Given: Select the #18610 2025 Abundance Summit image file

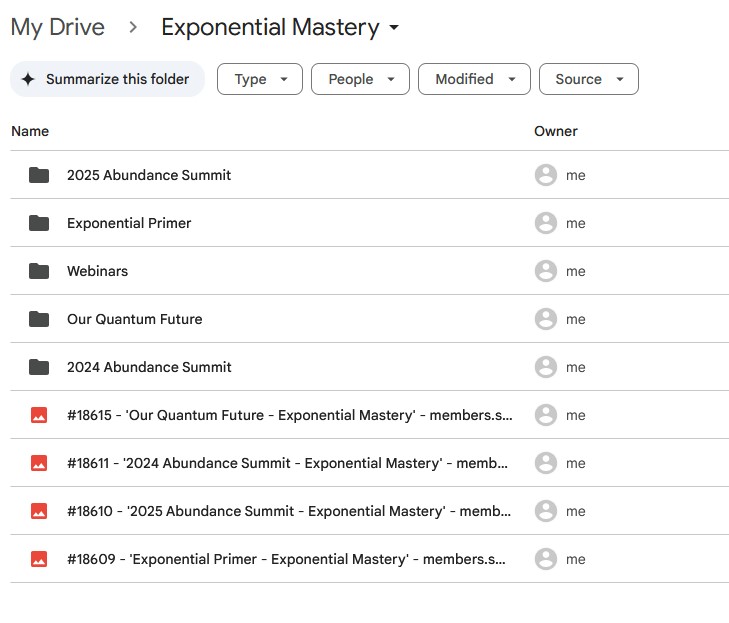Looking at the screenshot, I should click(x=290, y=511).
